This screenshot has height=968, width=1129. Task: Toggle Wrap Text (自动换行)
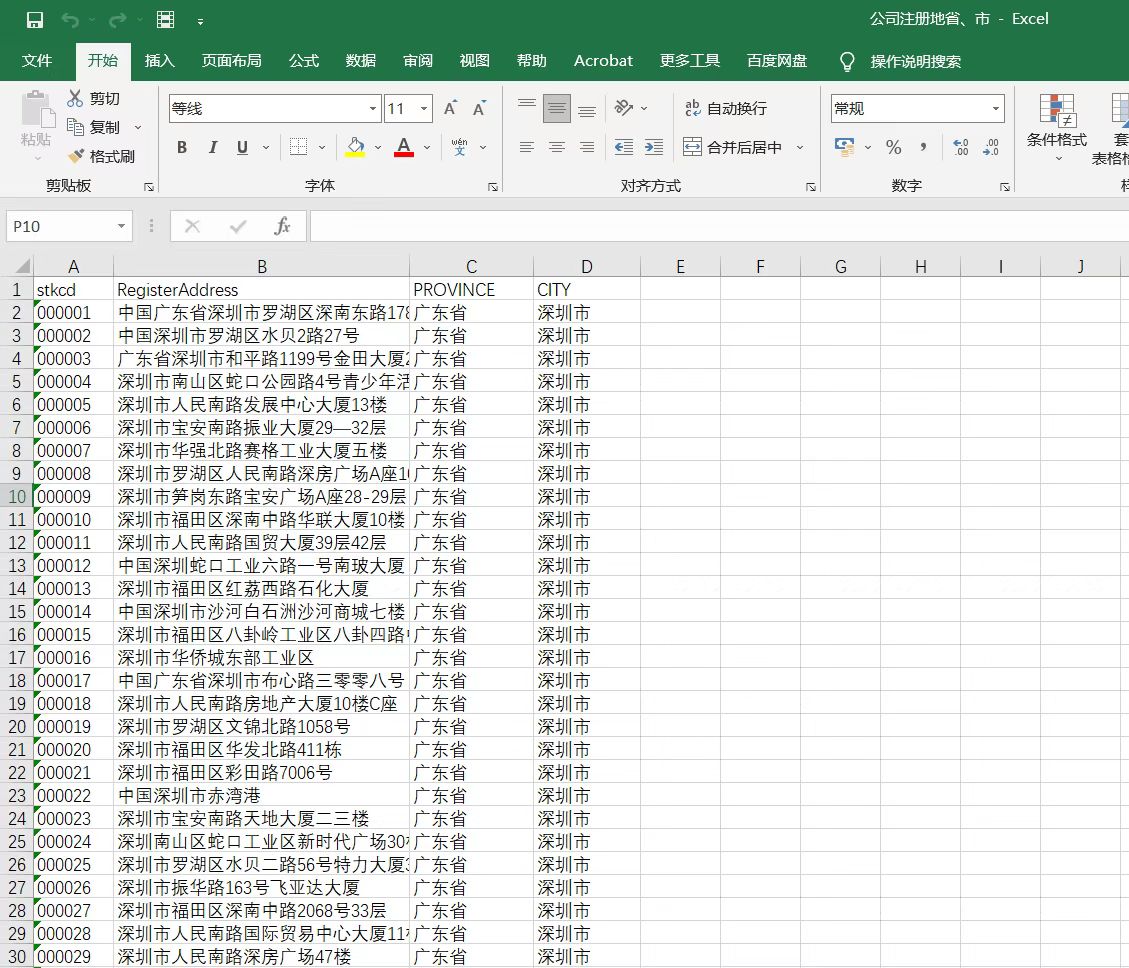(x=725, y=108)
